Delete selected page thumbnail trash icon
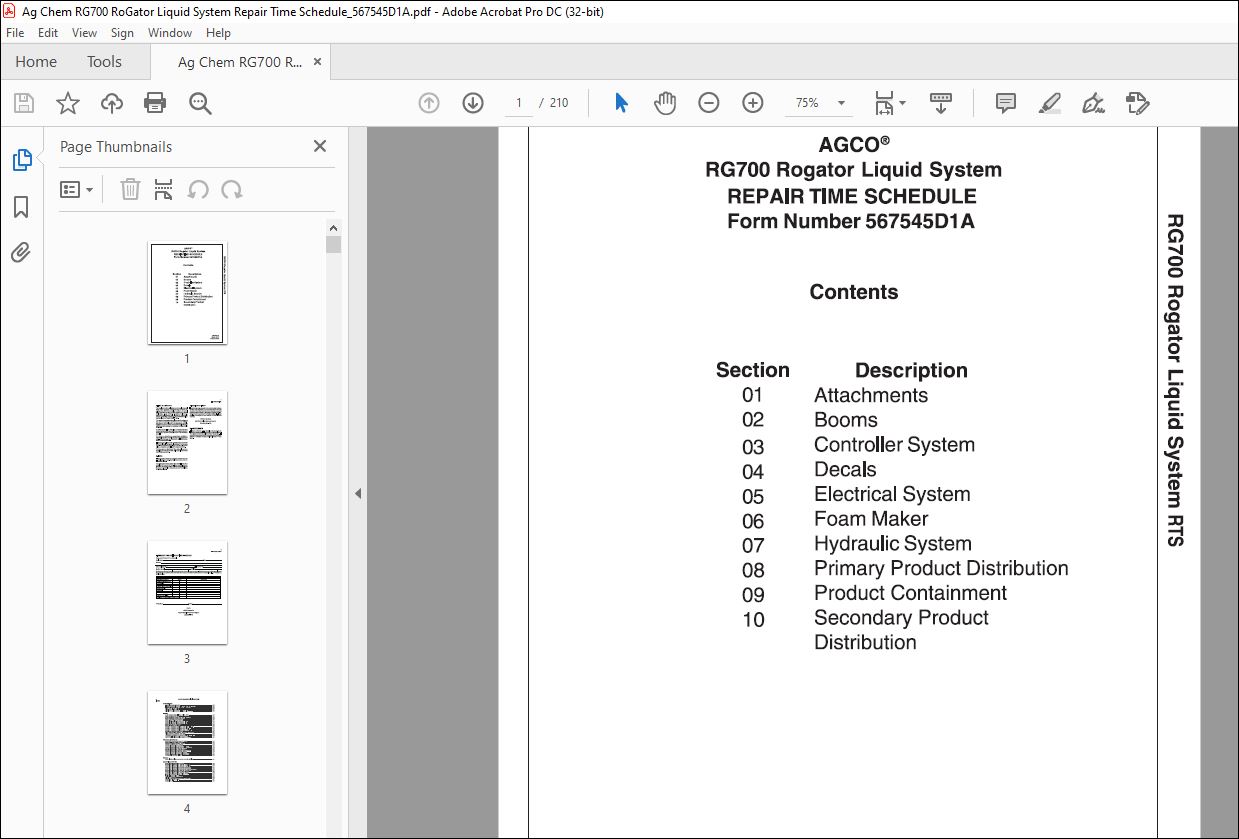The image size is (1239, 839). tap(130, 190)
